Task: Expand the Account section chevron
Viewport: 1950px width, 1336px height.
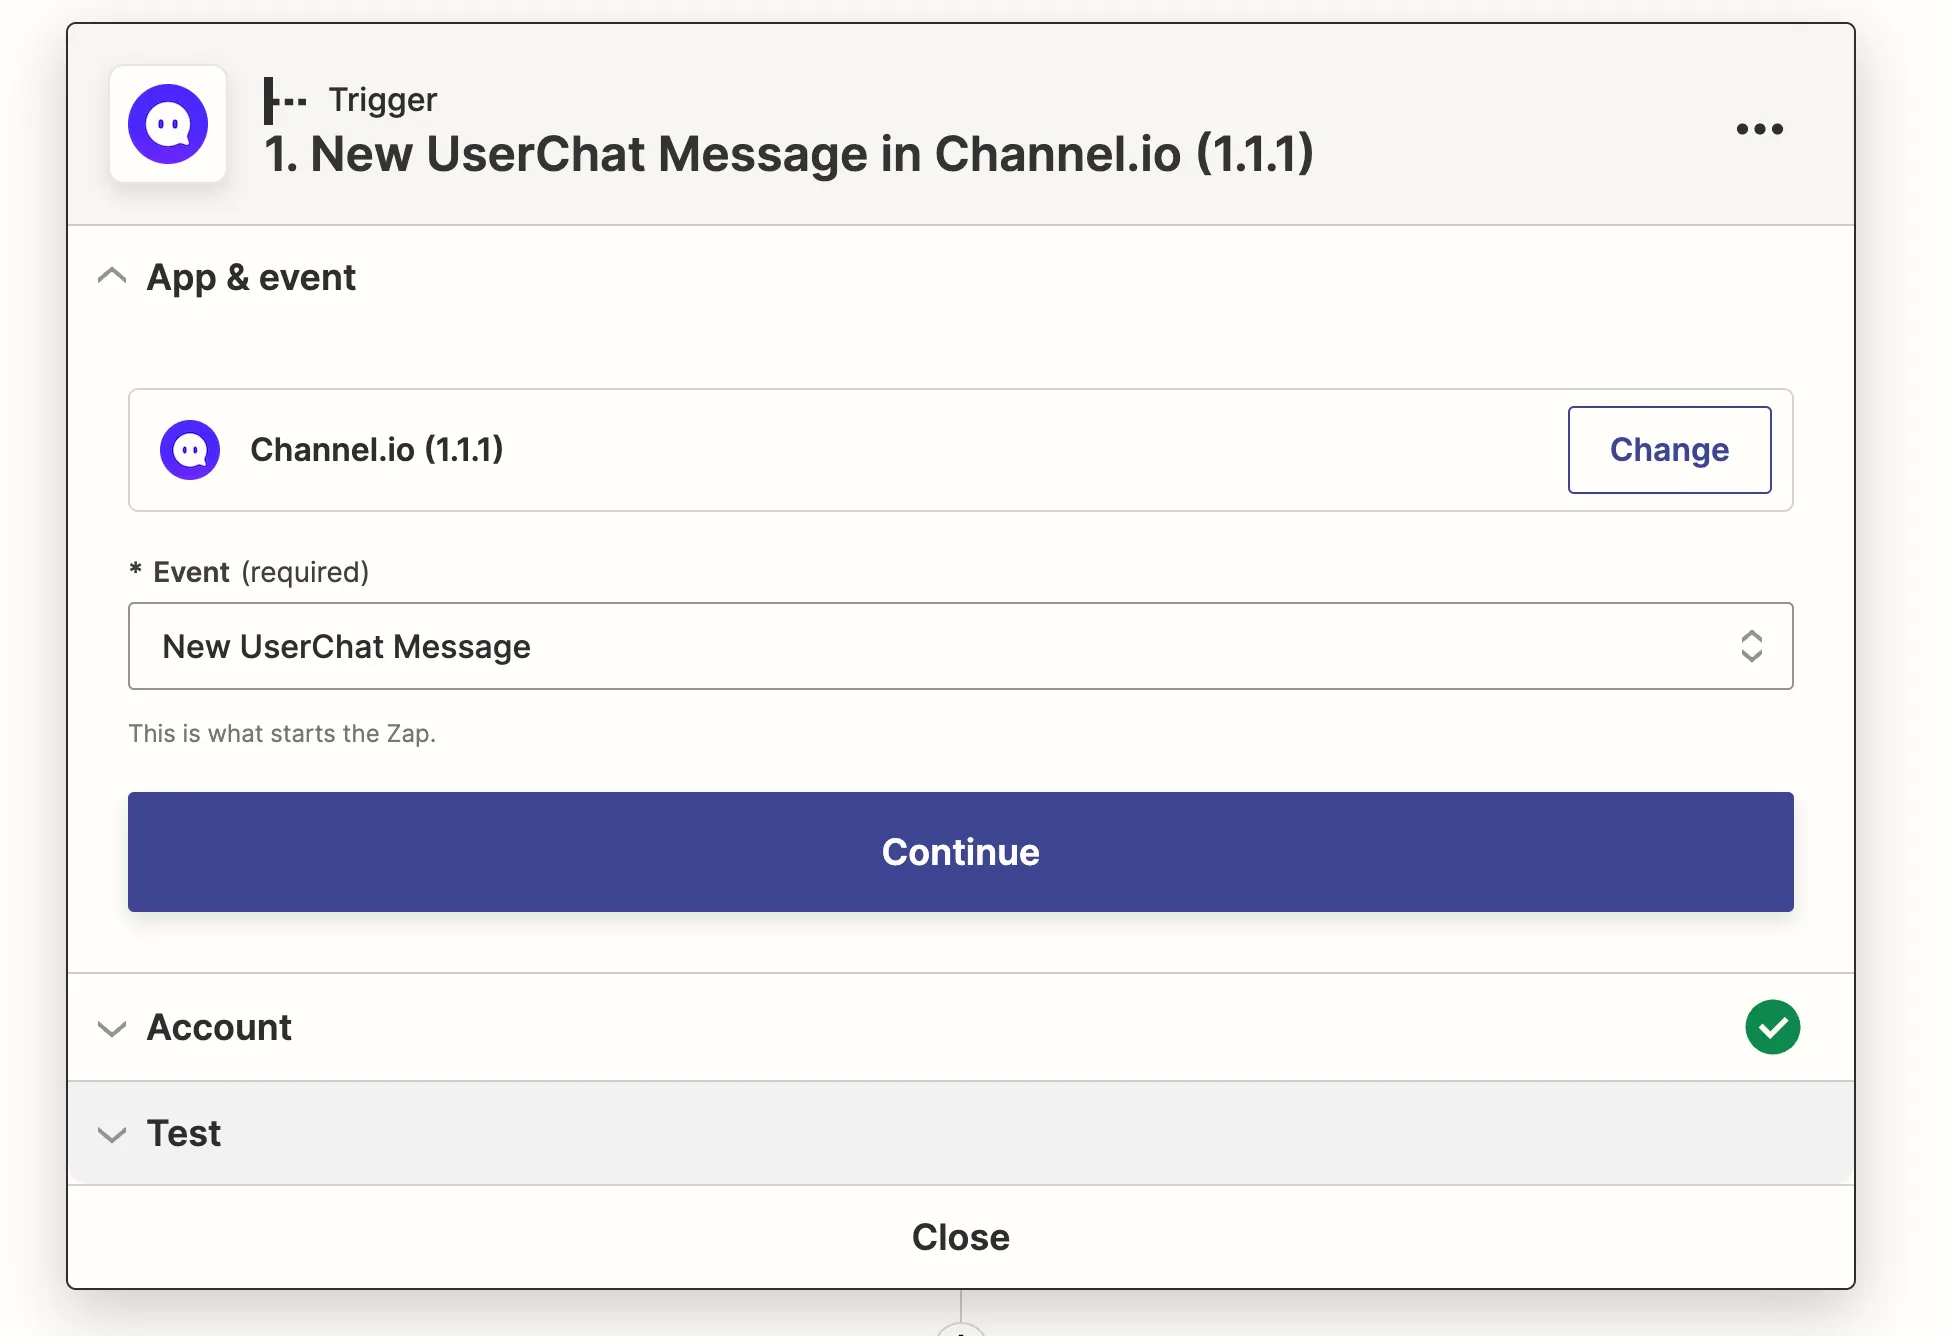Action: tap(112, 1028)
